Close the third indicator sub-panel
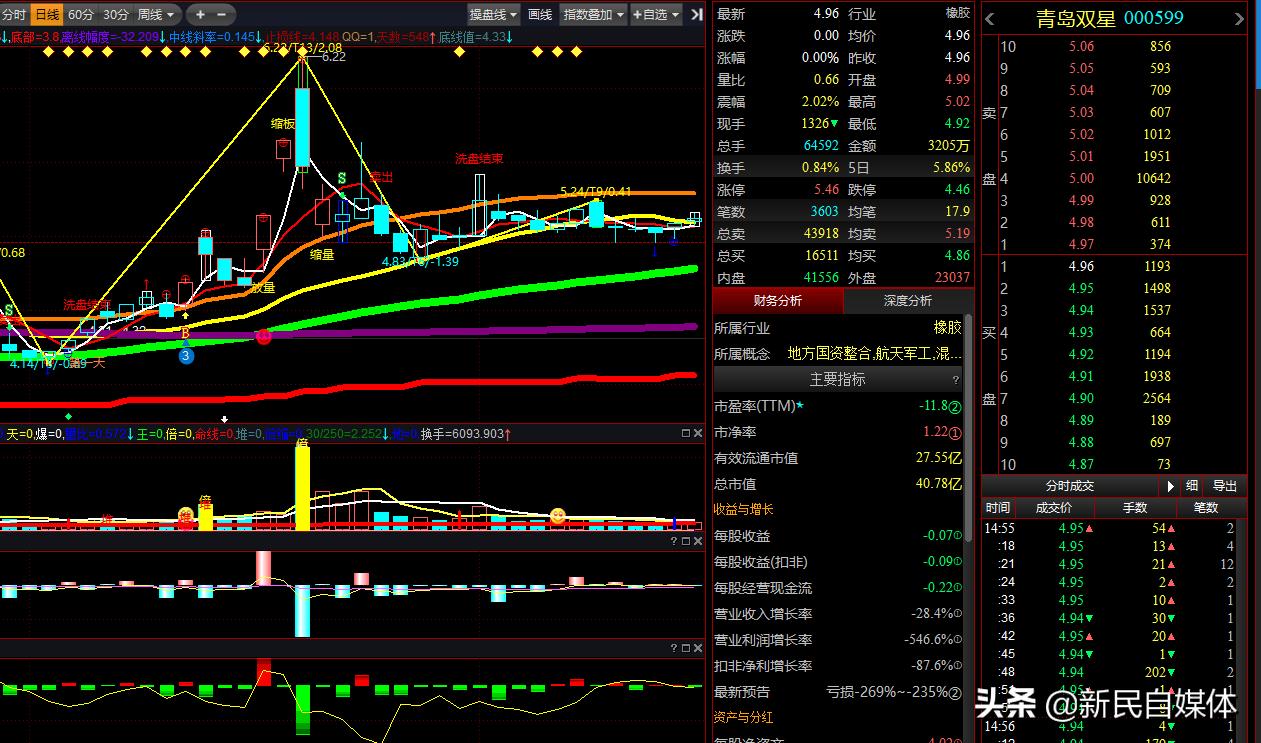The height and width of the screenshot is (743, 1261). coord(698,648)
